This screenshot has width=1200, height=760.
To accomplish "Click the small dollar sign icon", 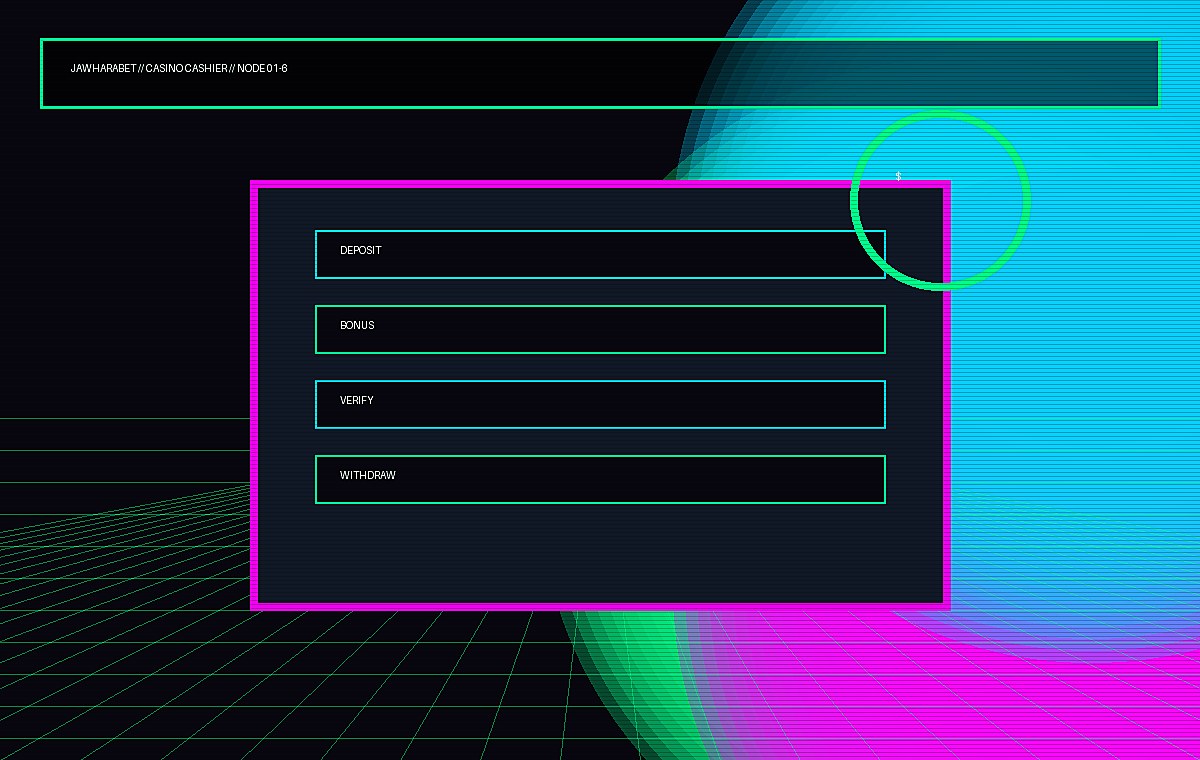I will point(898,176).
